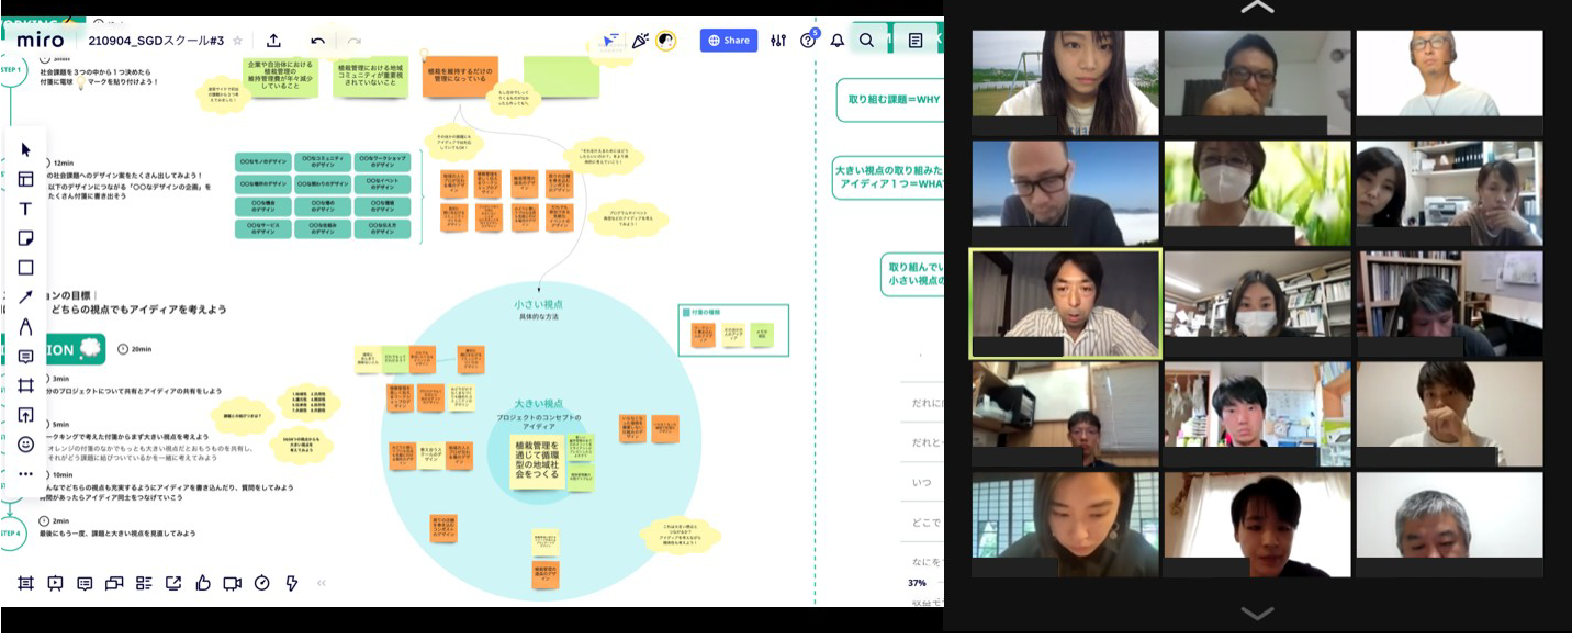Viewport: 1572px width, 634px height.
Task: Open the Reactions party popper
Action: click(x=640, y=40)
